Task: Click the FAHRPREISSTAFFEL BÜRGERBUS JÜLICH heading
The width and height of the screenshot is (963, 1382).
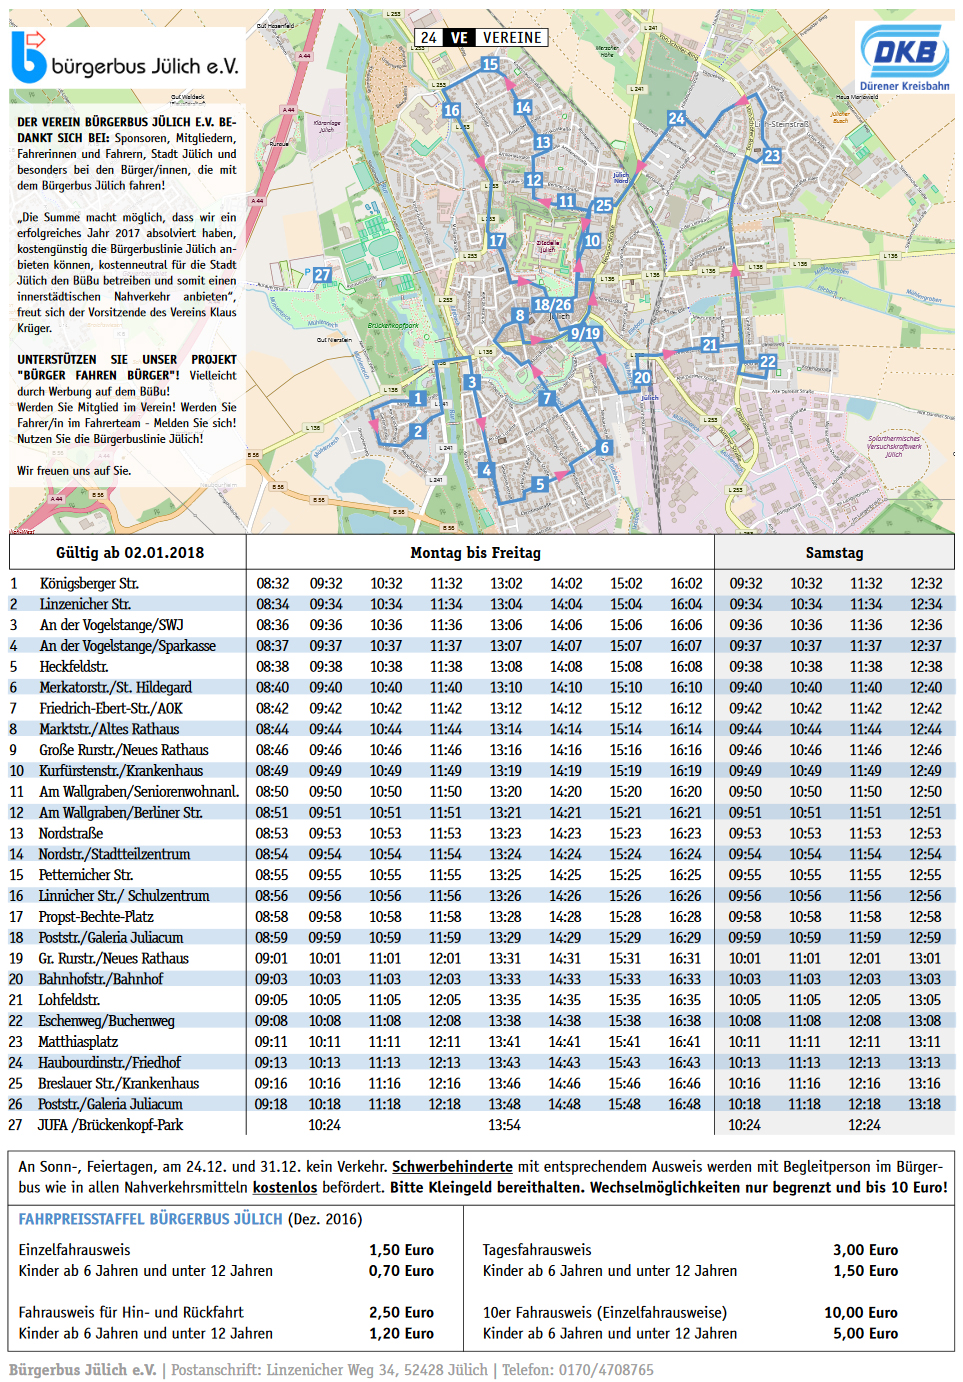Action: coord(151,1220)
